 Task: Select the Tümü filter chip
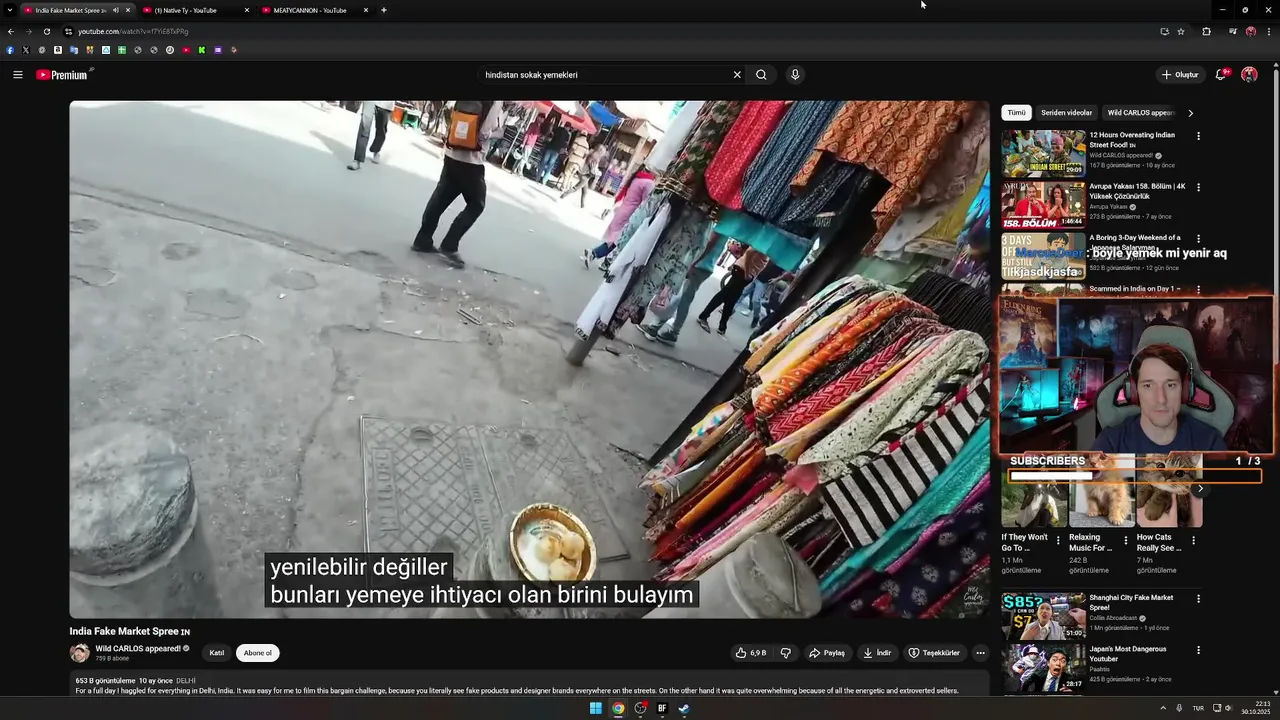[1016, 113]
